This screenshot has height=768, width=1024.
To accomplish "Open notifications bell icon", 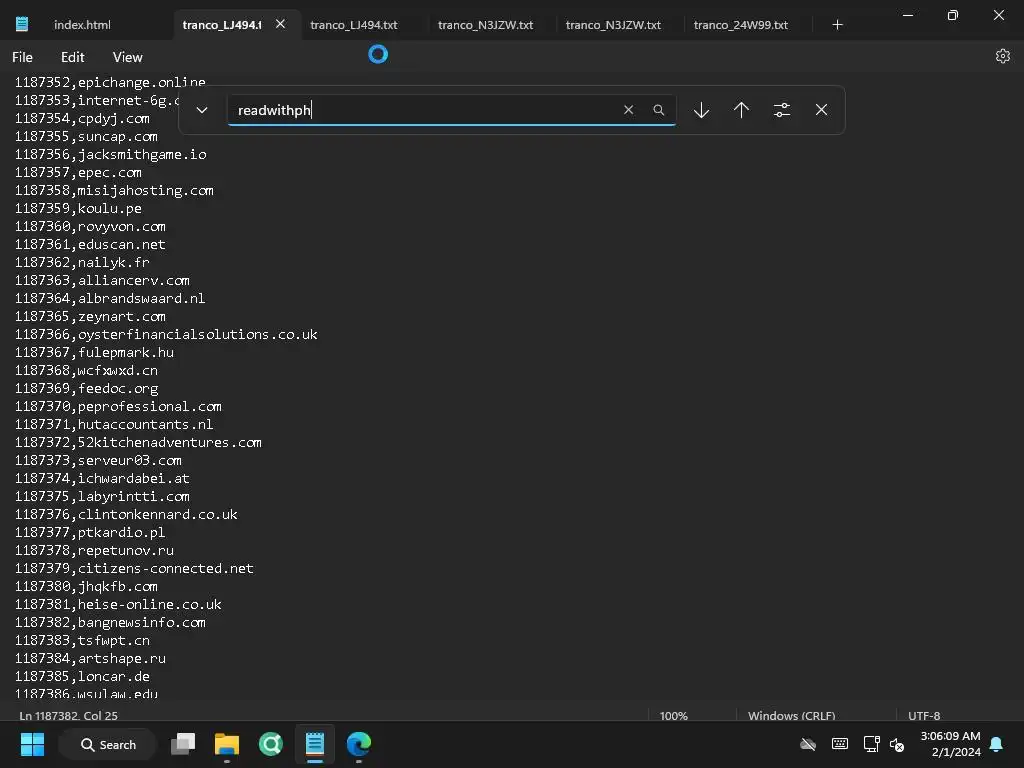I will [x=997, y=744].
